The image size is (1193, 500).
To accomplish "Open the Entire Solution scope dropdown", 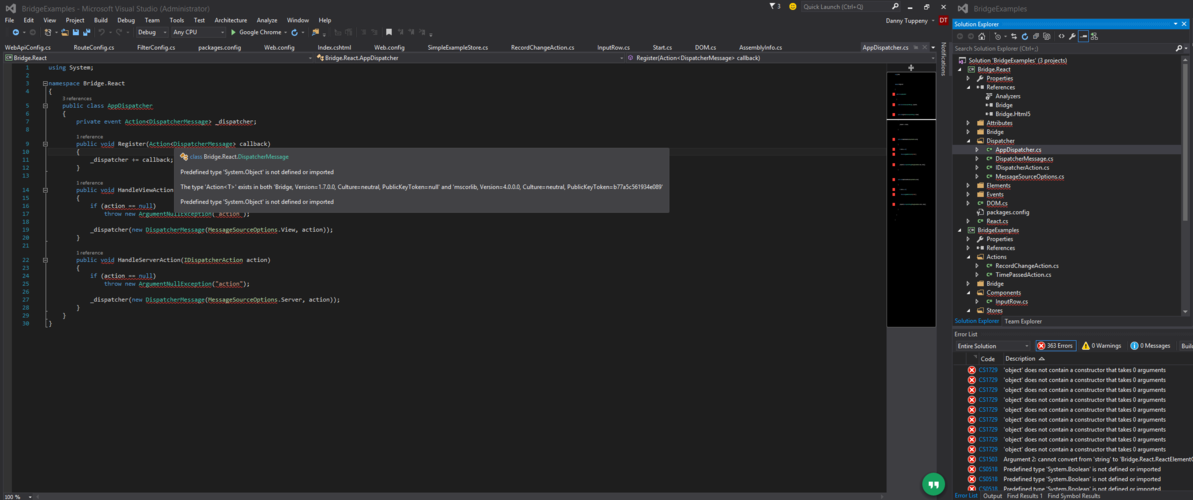I will pyautogui.click(x=993, y=346).
